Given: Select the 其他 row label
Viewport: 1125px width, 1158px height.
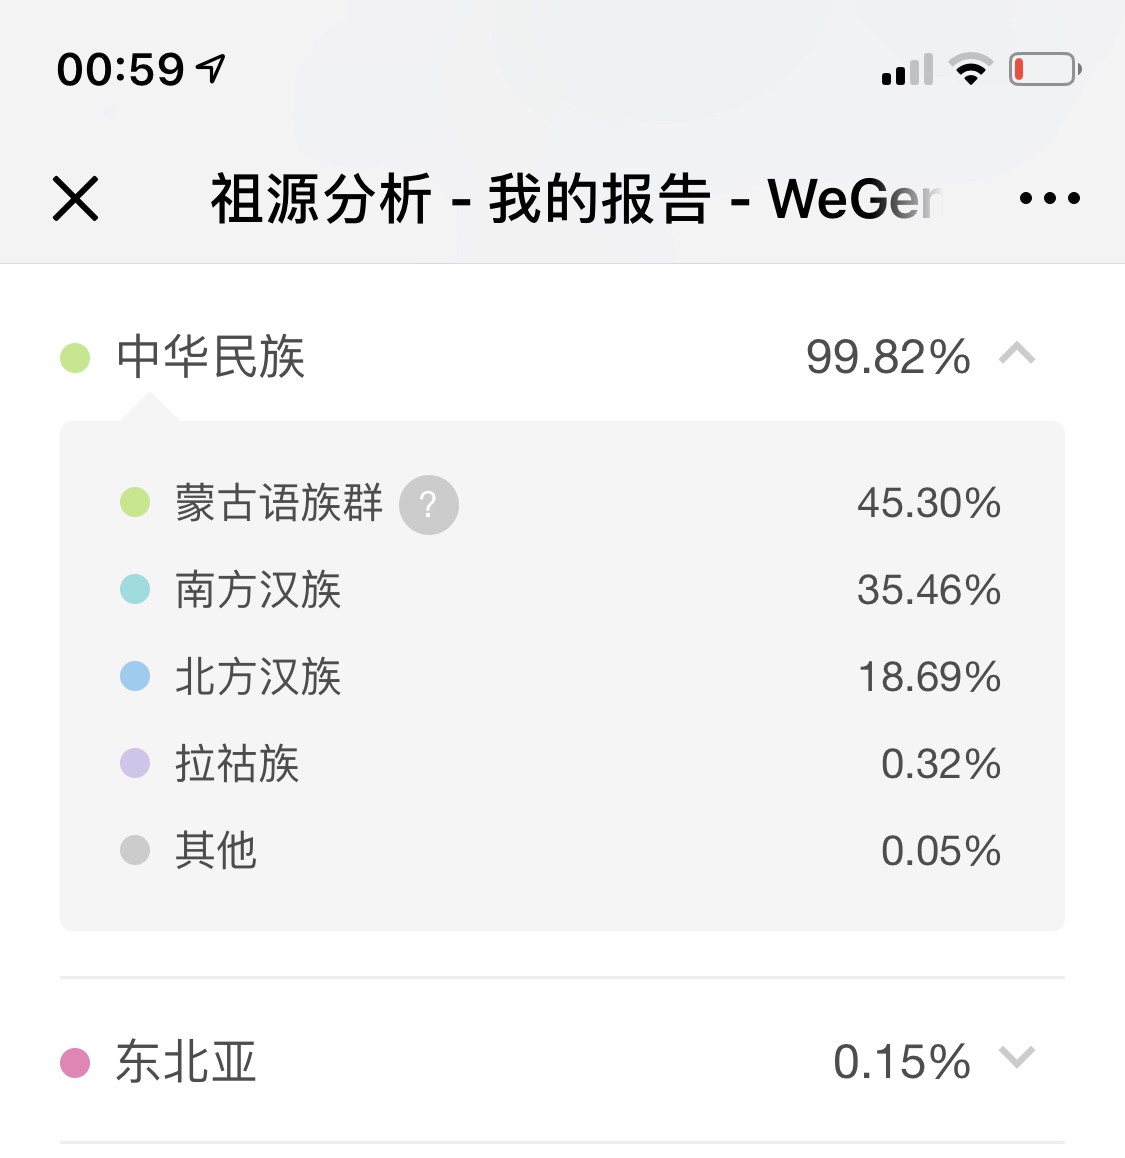Looking at the screenshot, I should 216,850.
